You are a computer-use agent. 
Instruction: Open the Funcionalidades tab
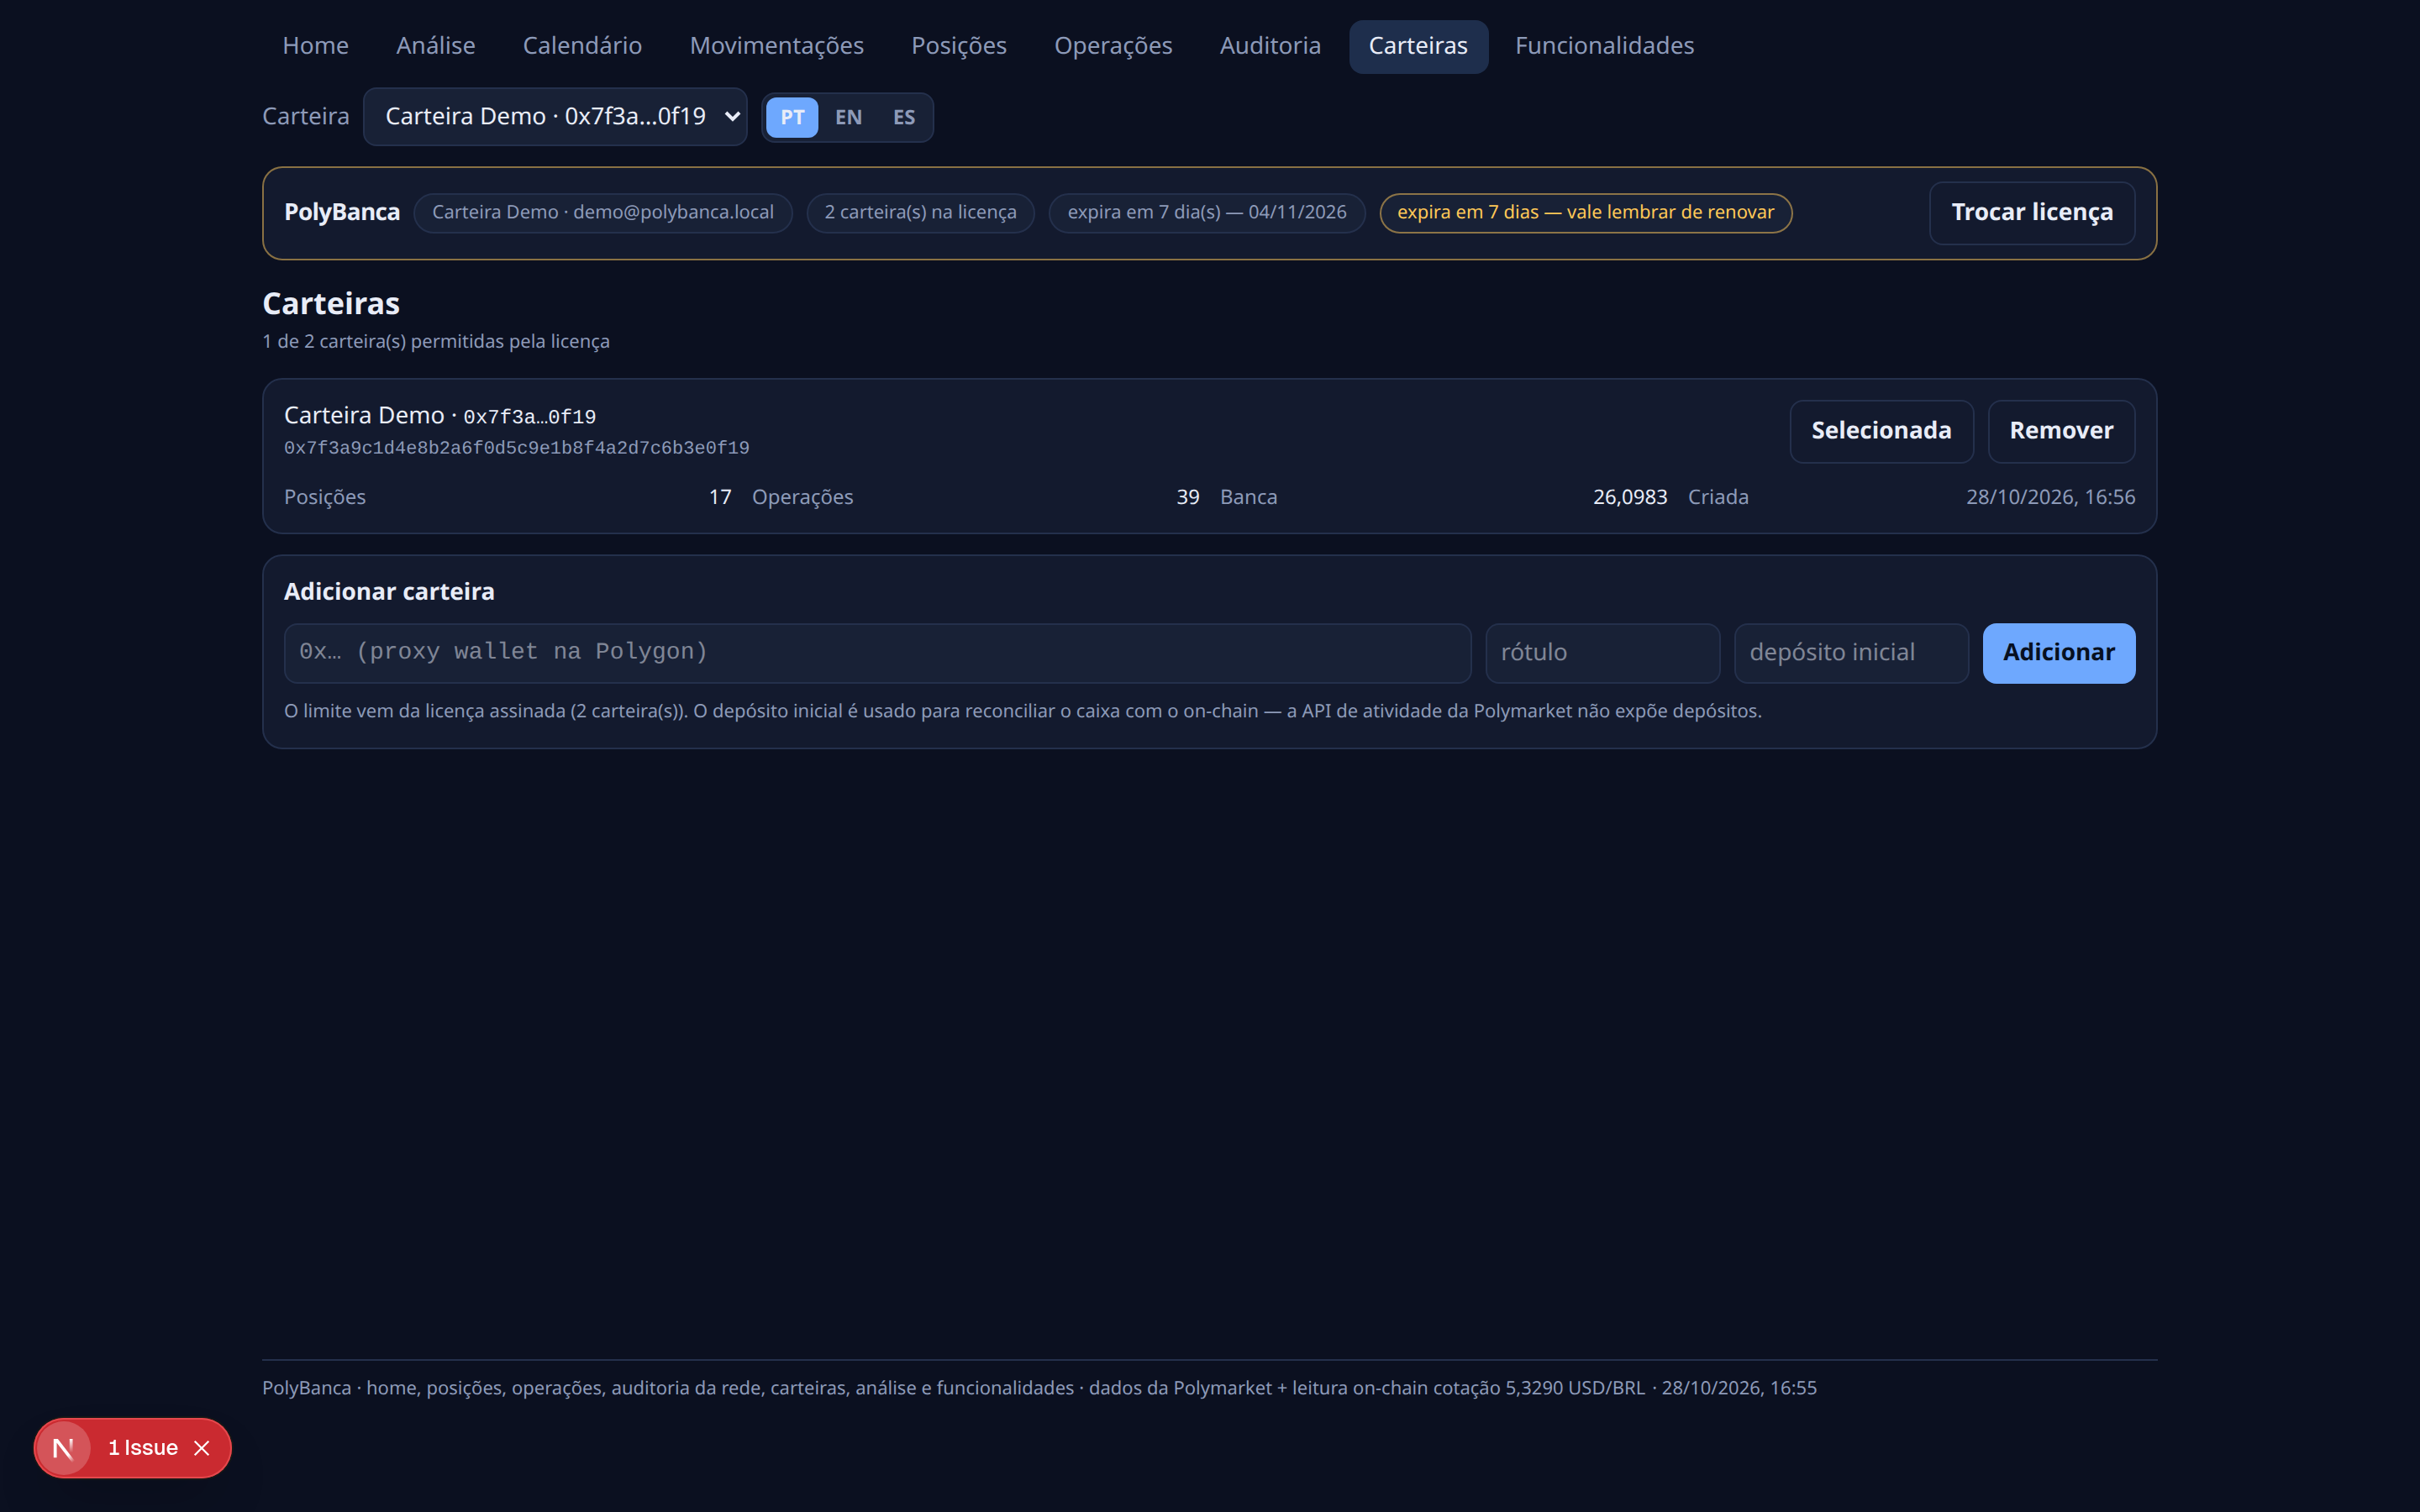click(x=1604, y=46)
